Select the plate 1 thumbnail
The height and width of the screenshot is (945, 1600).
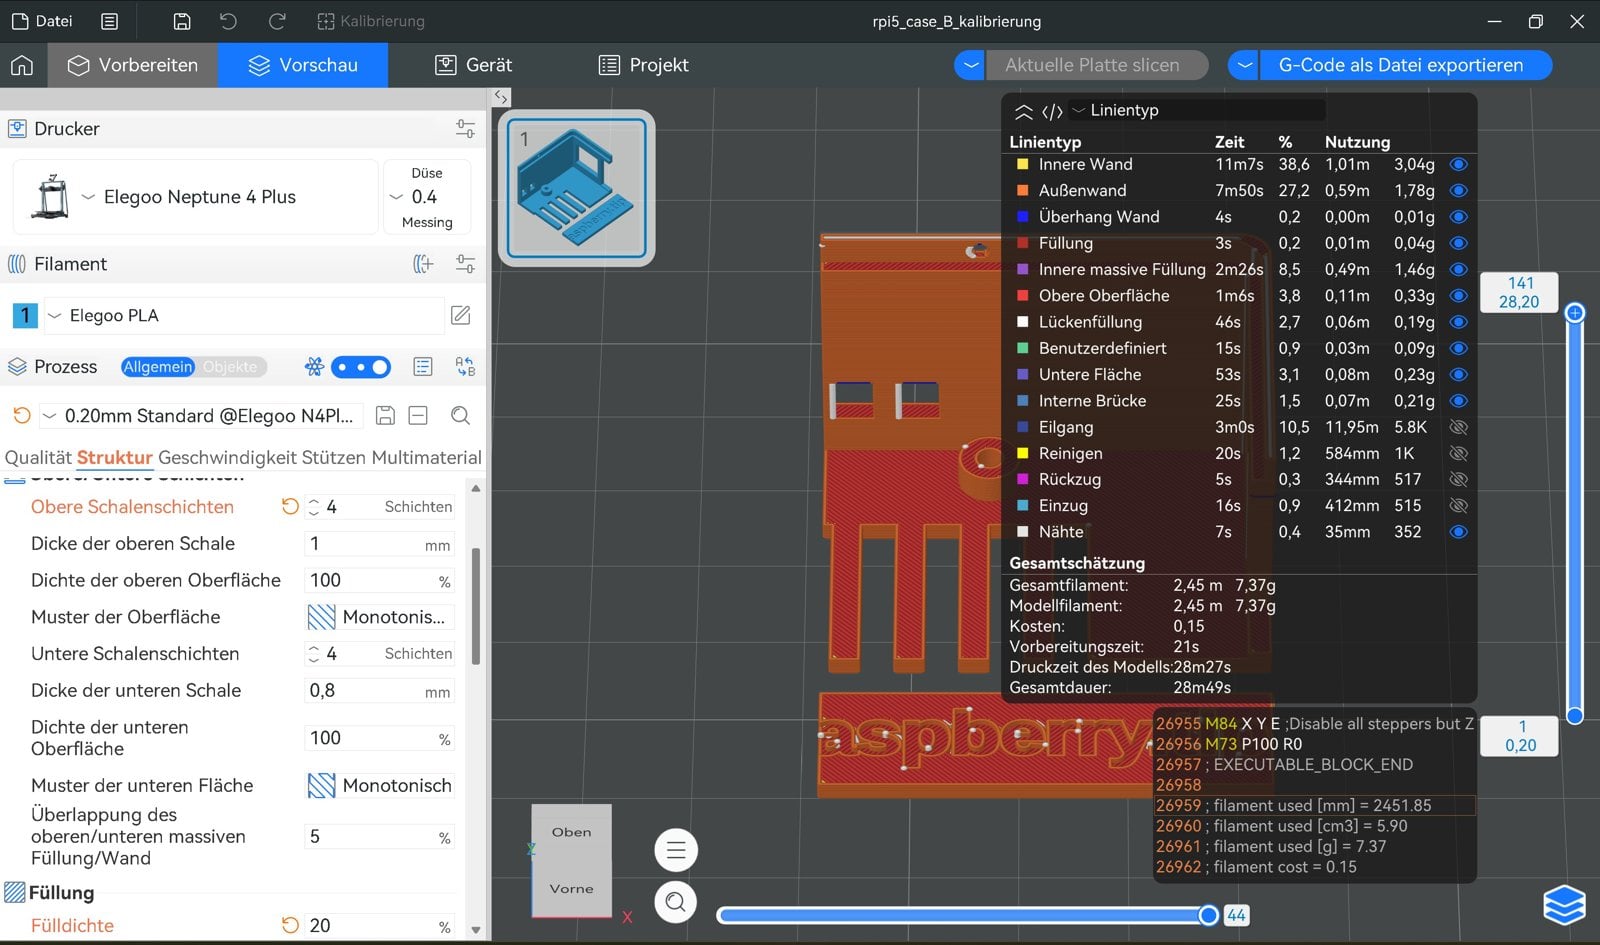coord(577,188)
